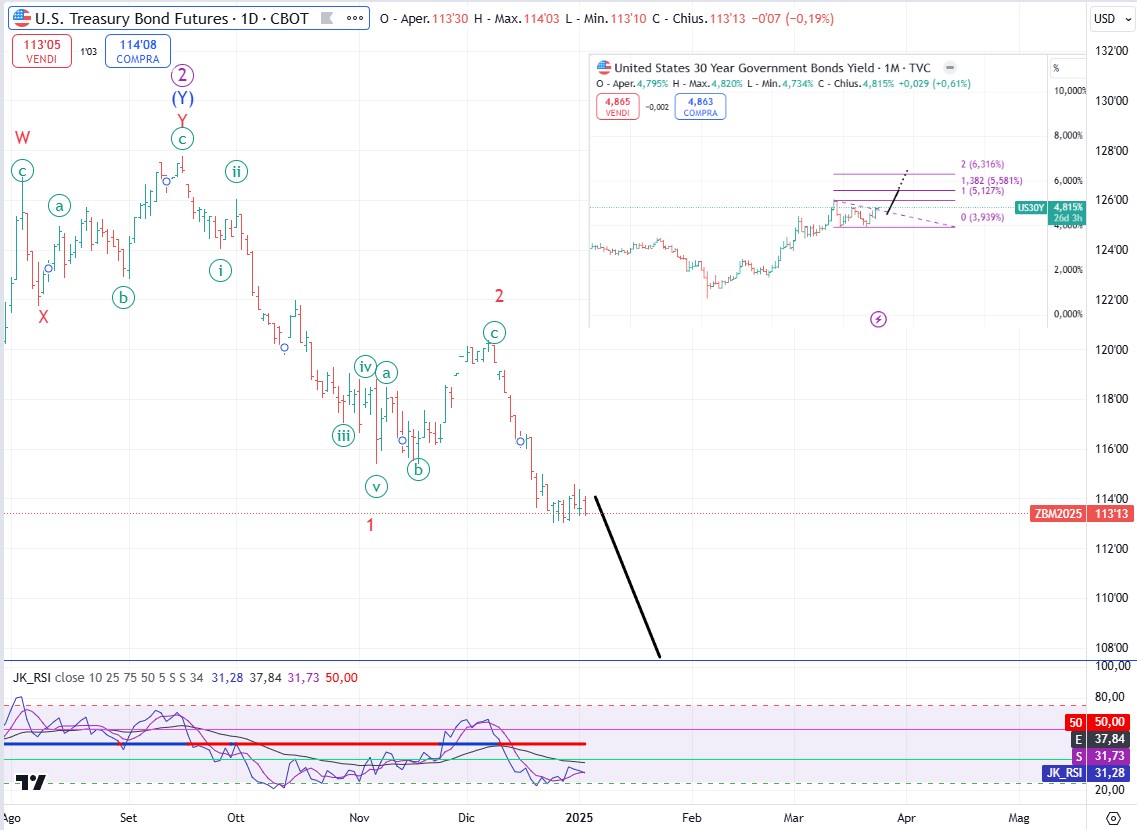1137x830 pixels.
Task: Click the Nov label on the time axis
Action: (359, 818)
